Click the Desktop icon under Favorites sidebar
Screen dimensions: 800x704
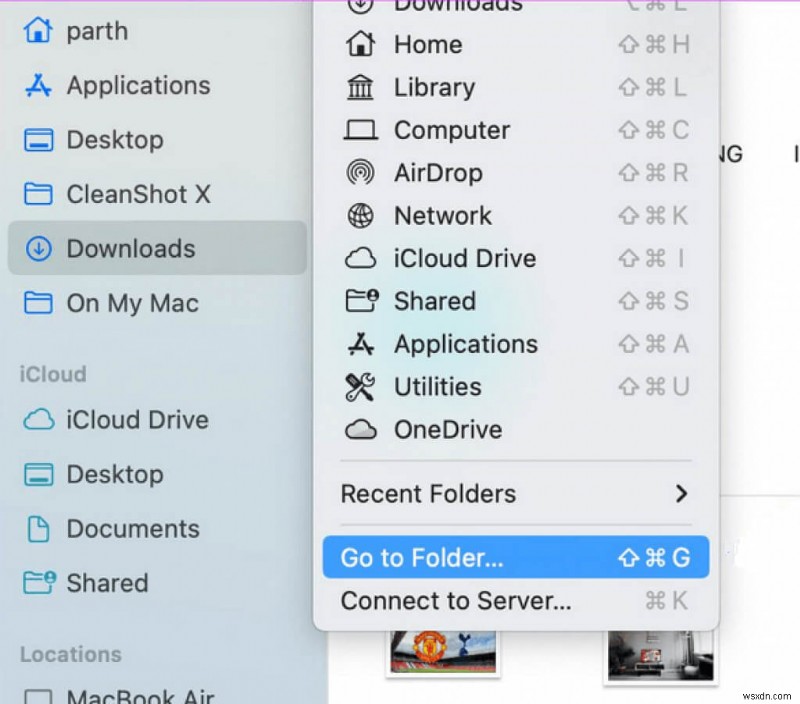[38, 140]
